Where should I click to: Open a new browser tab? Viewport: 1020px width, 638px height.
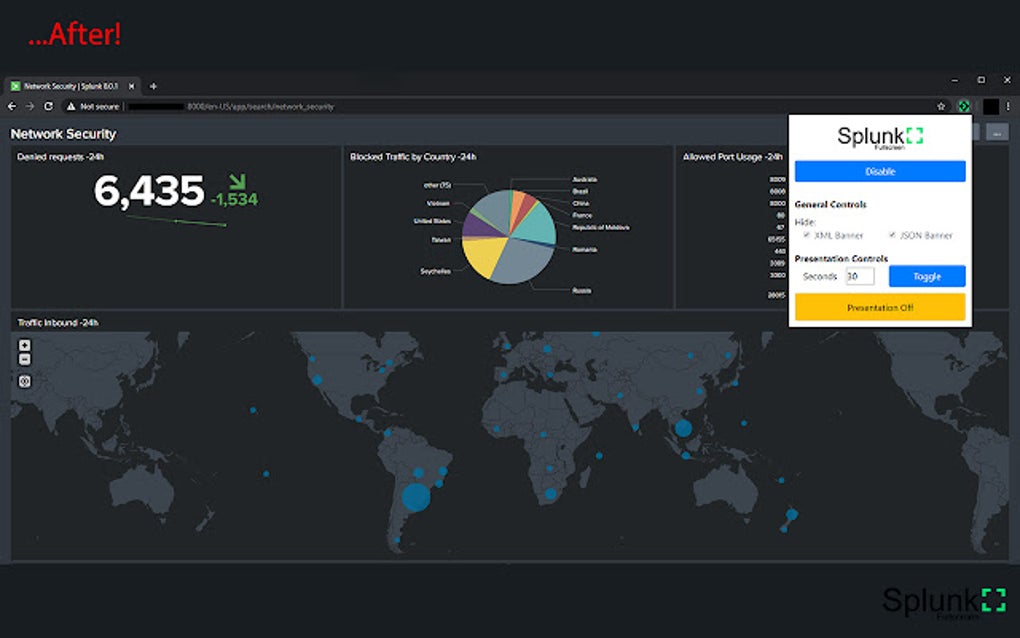pos(154,86)
